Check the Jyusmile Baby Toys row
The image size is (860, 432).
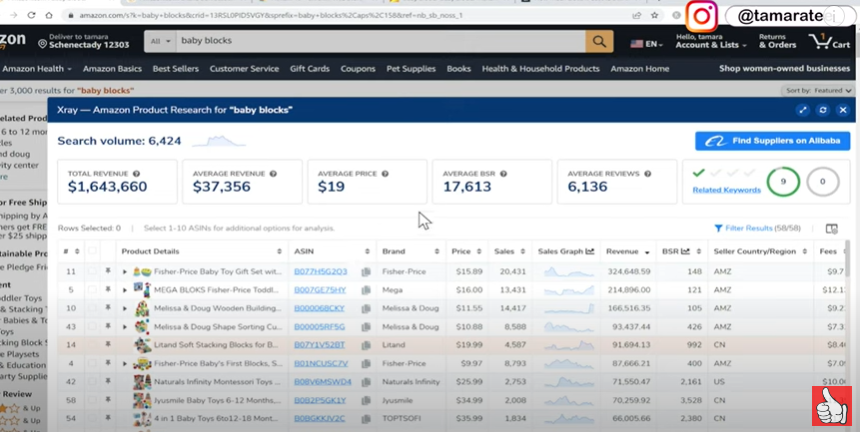tap(92, 400)
